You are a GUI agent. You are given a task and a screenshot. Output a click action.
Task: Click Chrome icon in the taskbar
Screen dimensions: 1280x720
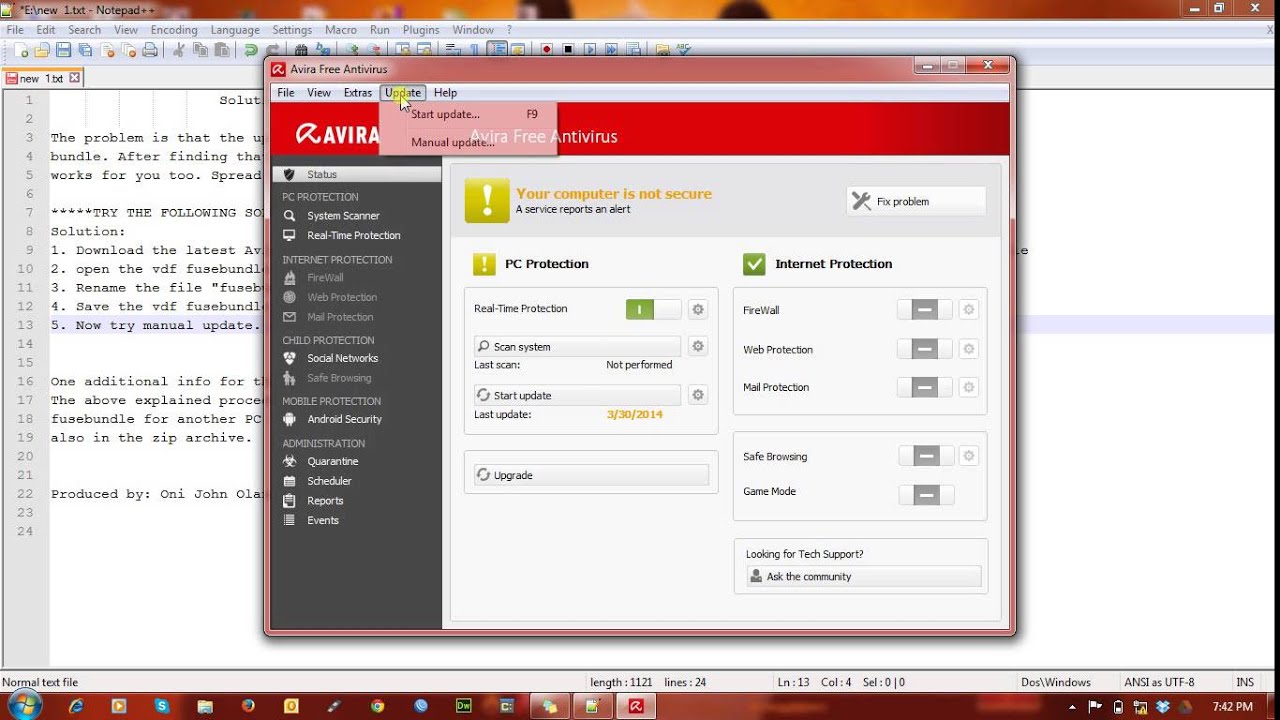tap(377, 706)
